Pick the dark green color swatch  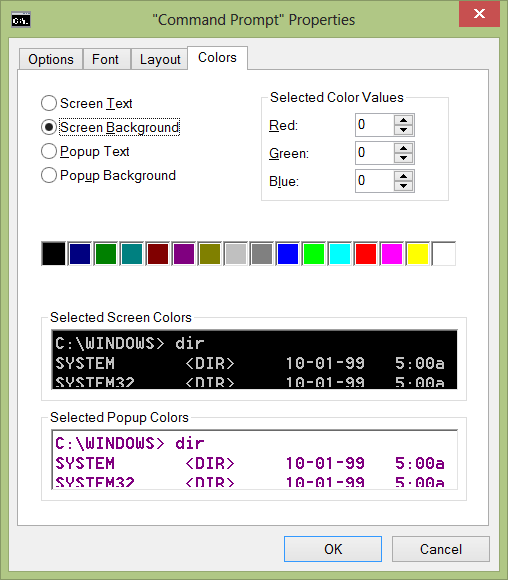(x=106, y=254)
